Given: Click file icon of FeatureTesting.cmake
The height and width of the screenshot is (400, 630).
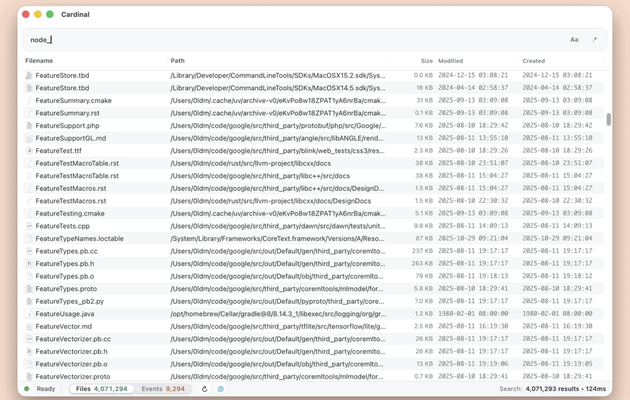Looking at the screenshot, I should [x=29, y=213].
